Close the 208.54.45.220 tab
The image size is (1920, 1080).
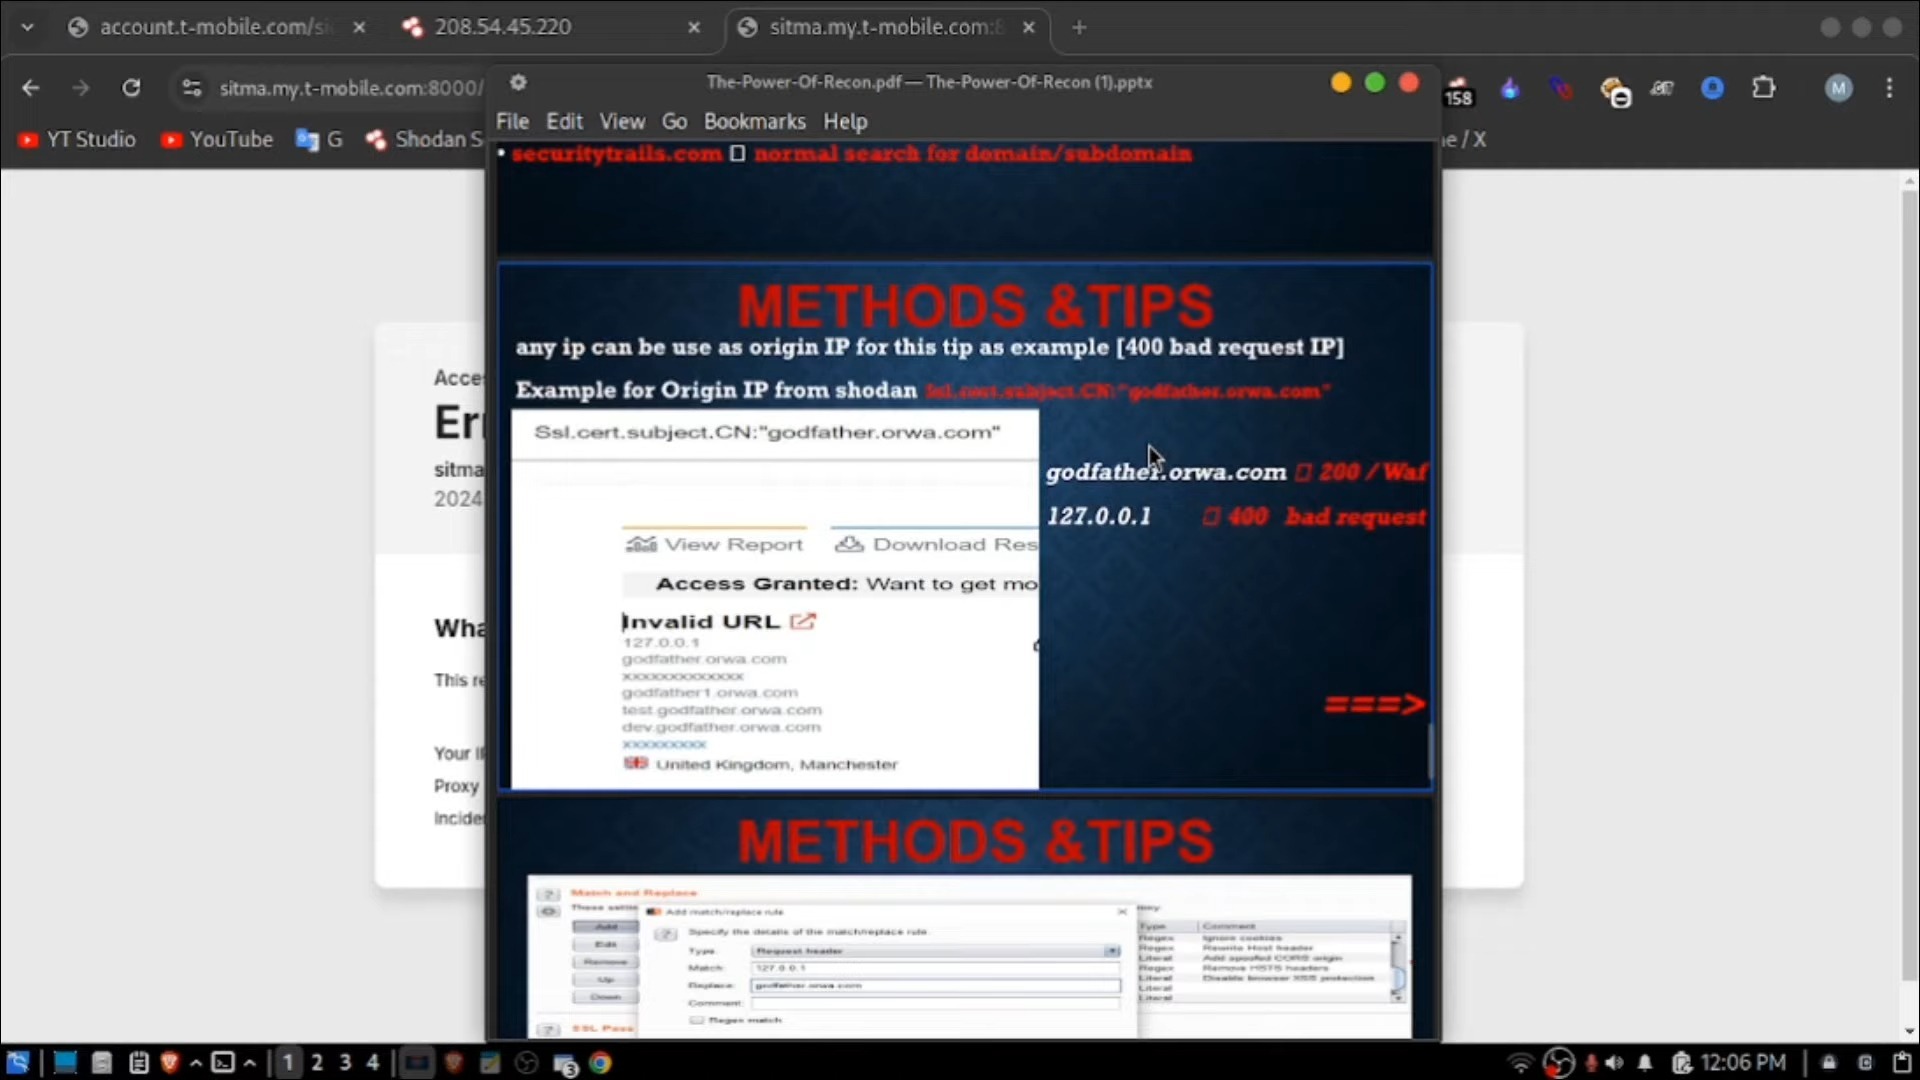click(694, 27)
